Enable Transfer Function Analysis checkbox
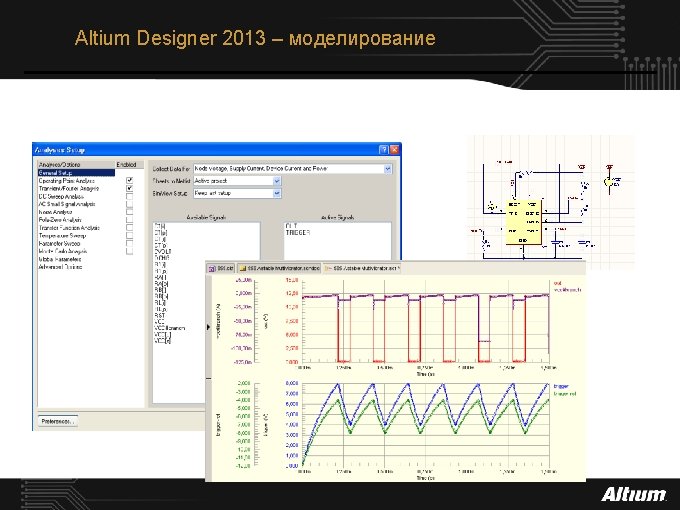Screen dimensions: 680x510 129,228
